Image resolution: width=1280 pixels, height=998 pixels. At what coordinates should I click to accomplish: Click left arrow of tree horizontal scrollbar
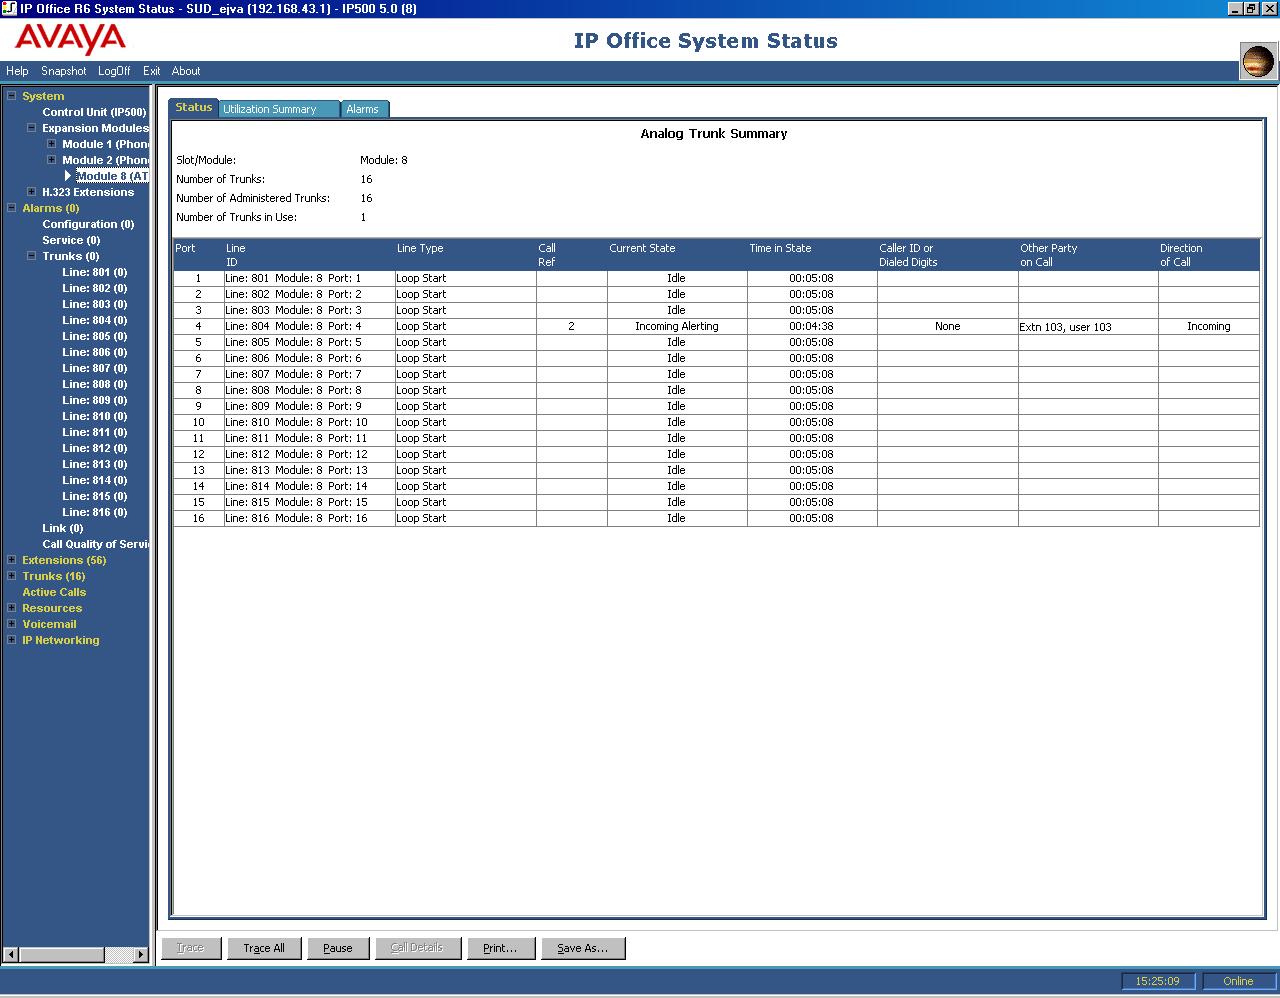(11, 955)
